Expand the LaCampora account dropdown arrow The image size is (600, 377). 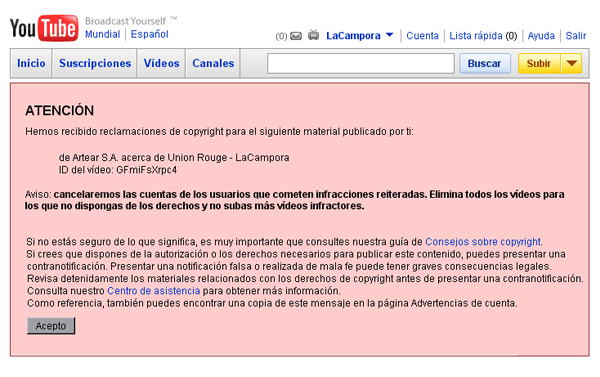[390, 35]
